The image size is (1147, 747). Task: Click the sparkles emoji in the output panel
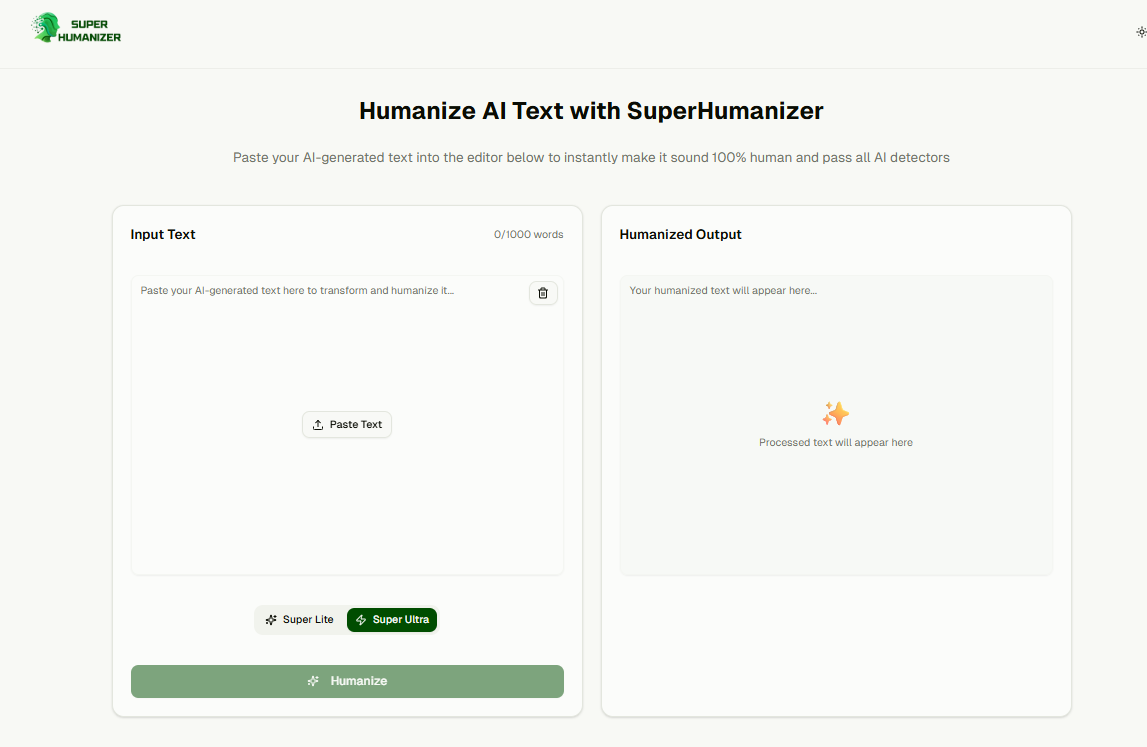[x=835, y=413]
